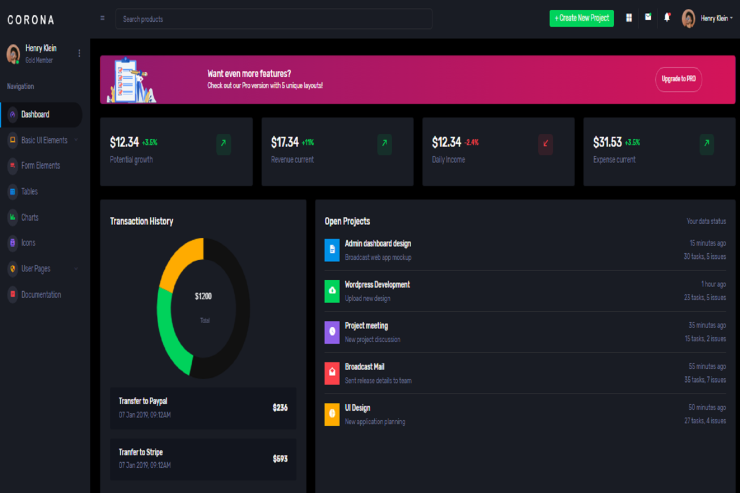740x493 pixels.
Task: Toggle the sidebar with the hamburger icon
Action: [x=102, y=19]
